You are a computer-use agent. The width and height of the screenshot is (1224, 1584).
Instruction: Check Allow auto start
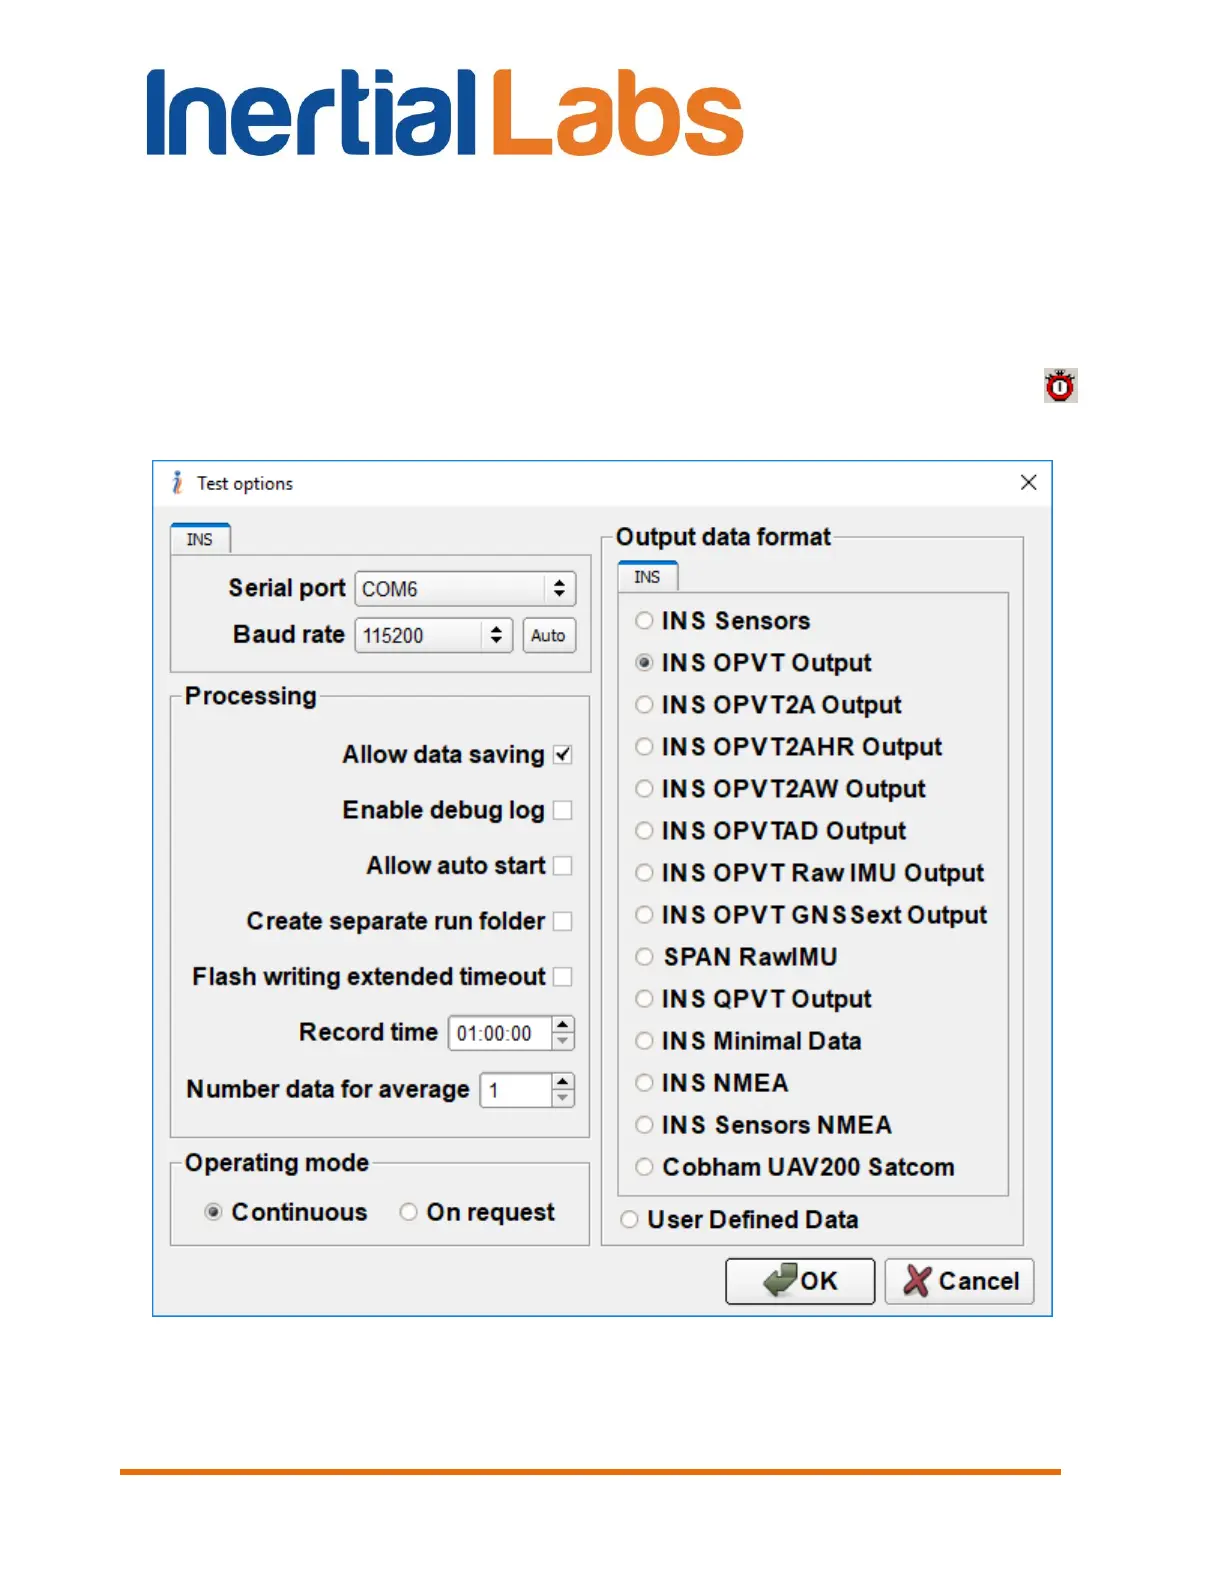[563, 866]
